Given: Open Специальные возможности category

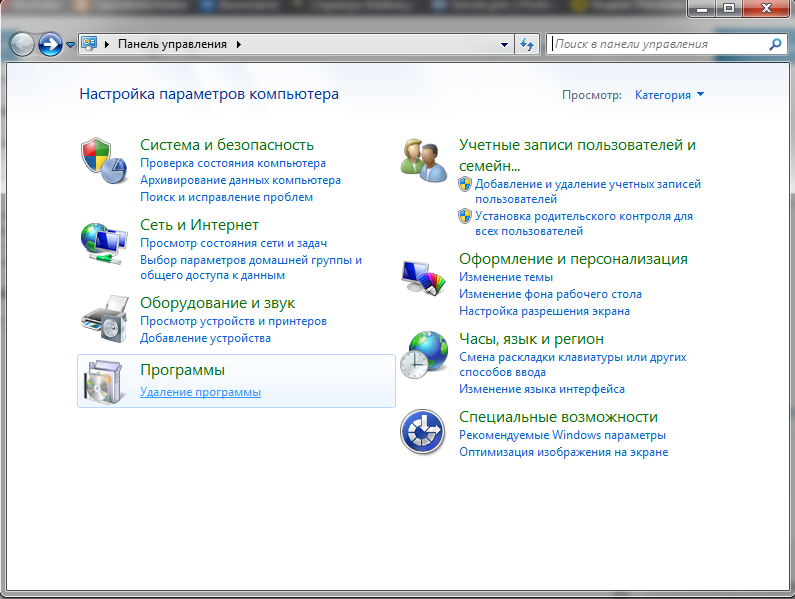Looking at the screenshot, I should [558, 417].
